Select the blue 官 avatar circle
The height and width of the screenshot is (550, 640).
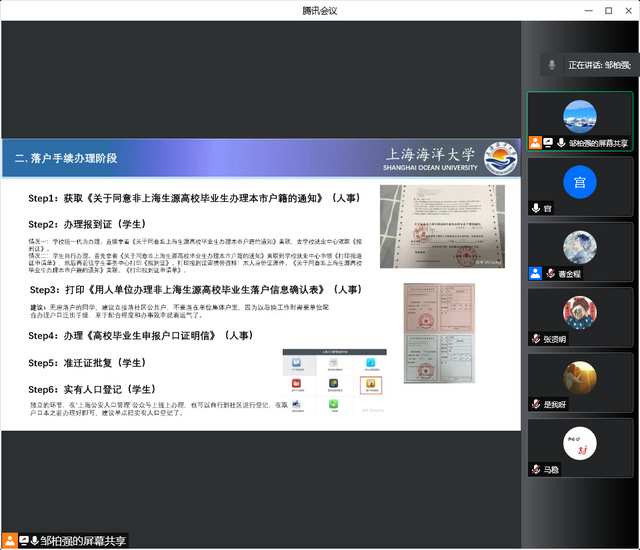pos(580,182)
